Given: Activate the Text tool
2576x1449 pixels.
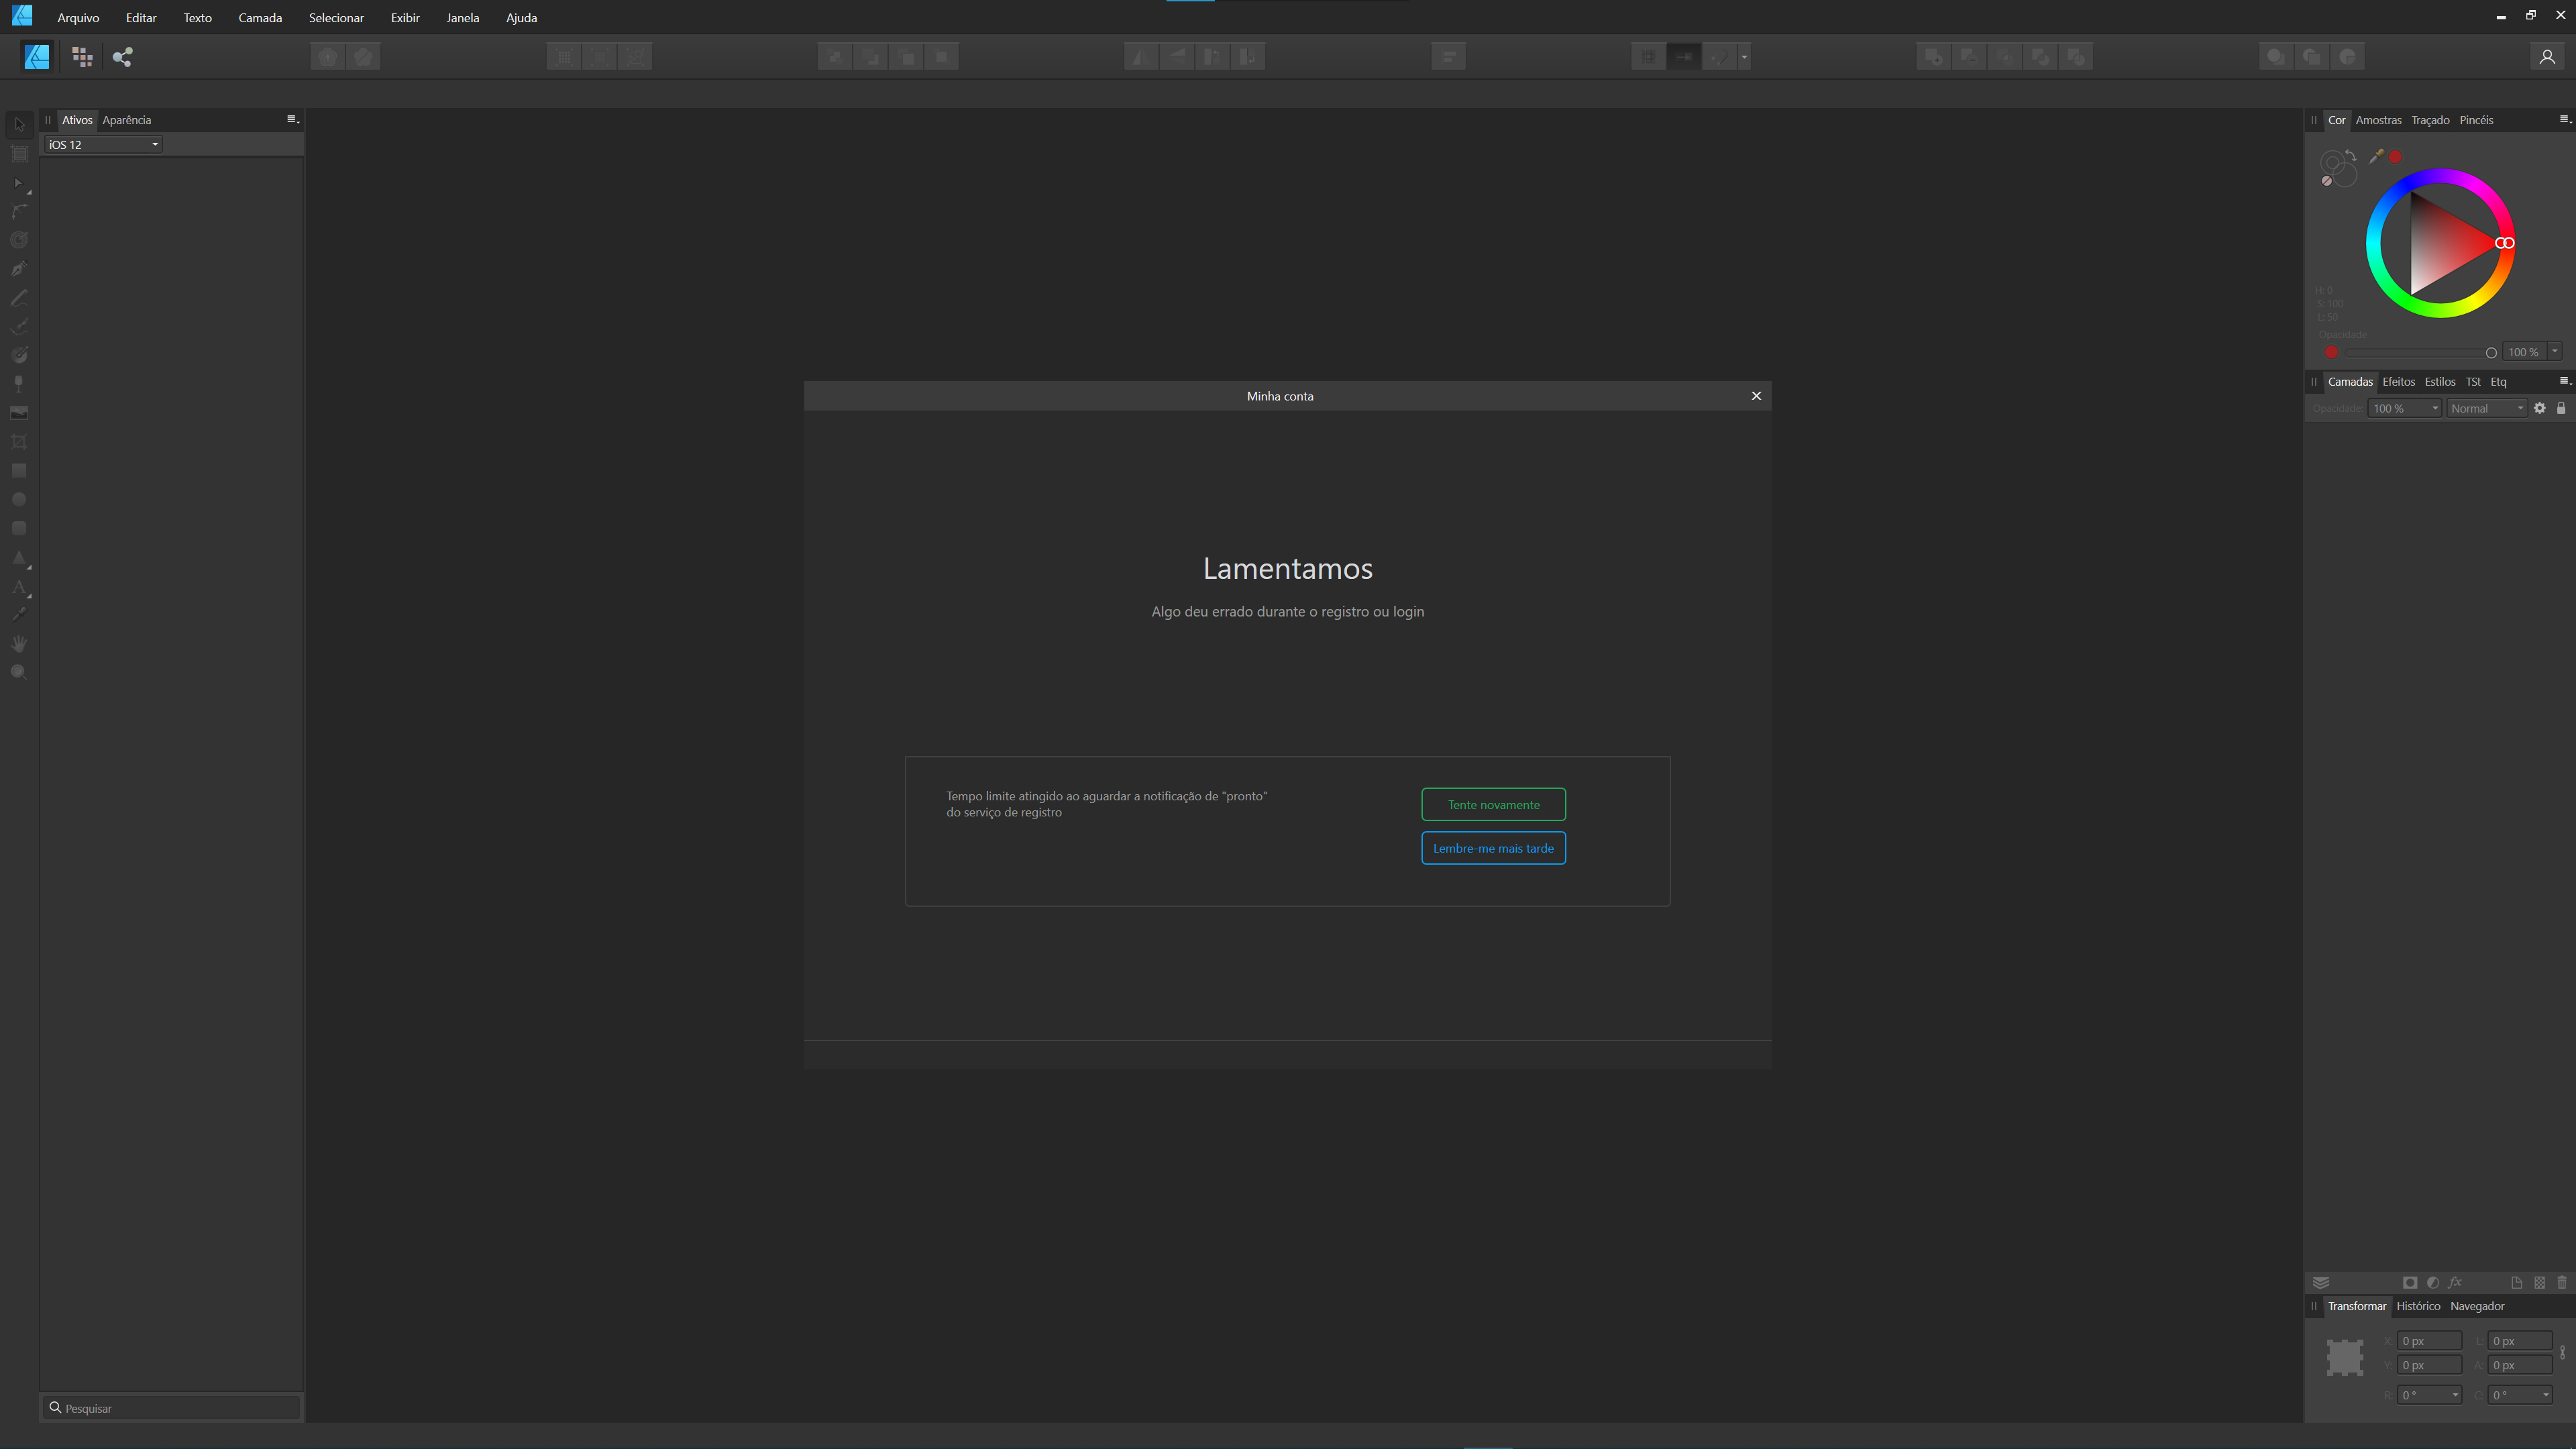Looking at the screenshot, I should pos(19,587).
